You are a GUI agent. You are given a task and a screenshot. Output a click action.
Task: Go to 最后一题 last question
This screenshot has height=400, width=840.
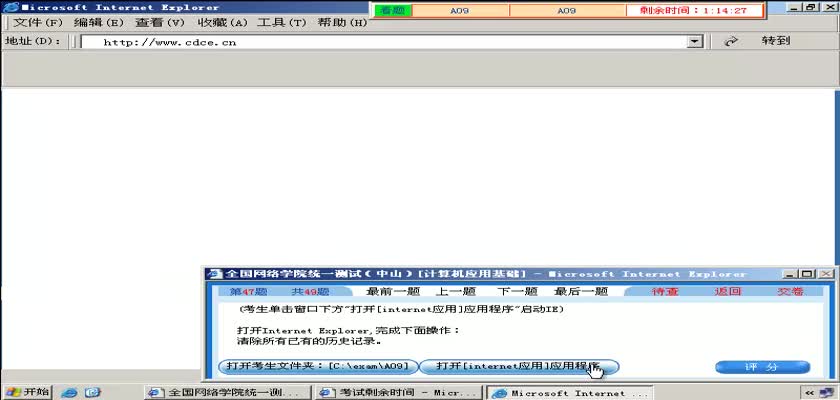click(x=581, y=291)
